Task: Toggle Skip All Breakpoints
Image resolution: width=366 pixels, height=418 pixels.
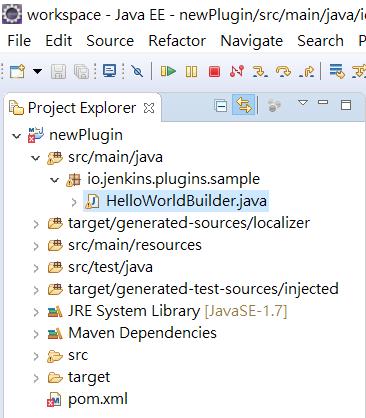Action: click(x=137, y=71)
